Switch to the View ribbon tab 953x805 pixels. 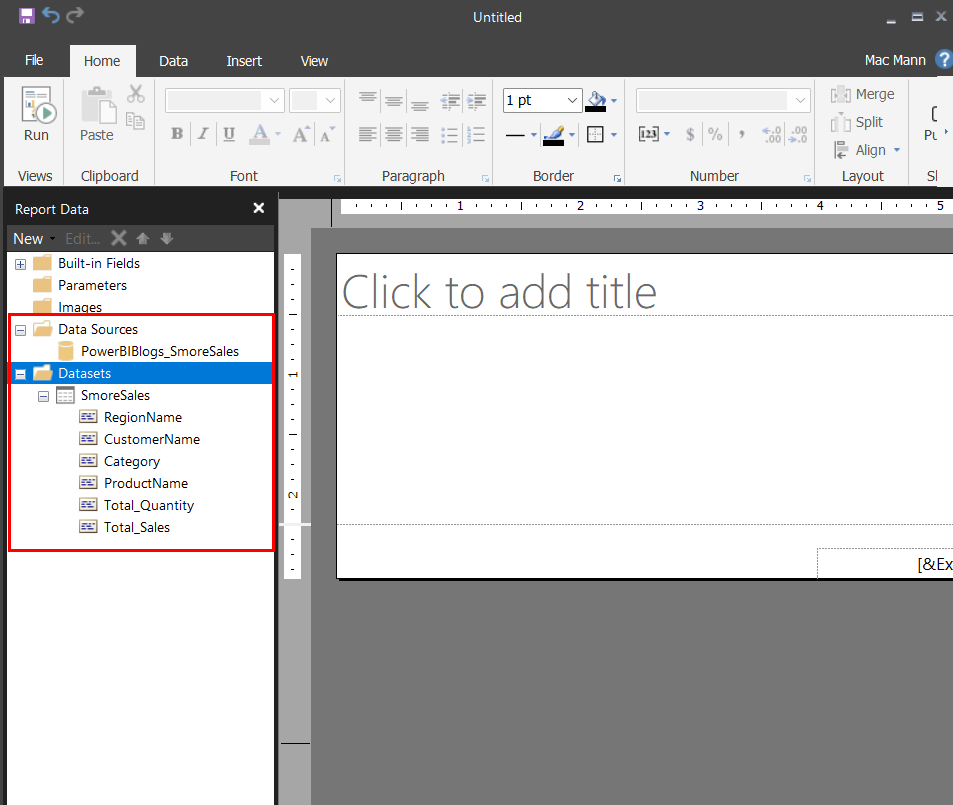pos(314,61)
